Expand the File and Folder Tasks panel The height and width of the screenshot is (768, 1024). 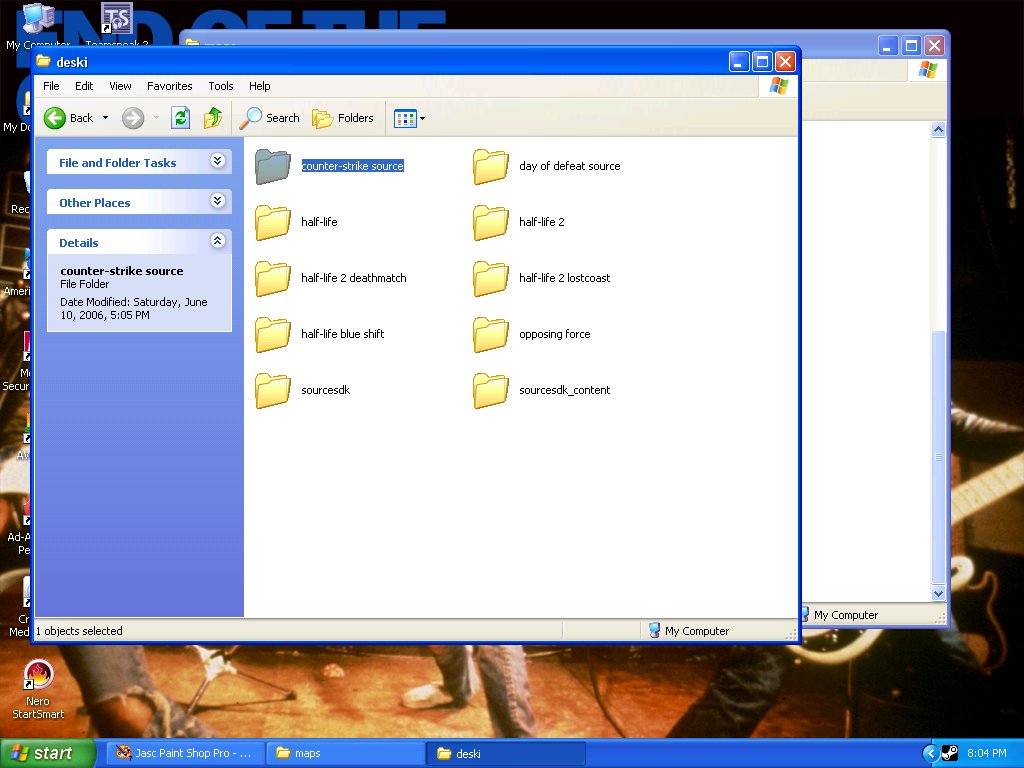coord(217,162)
